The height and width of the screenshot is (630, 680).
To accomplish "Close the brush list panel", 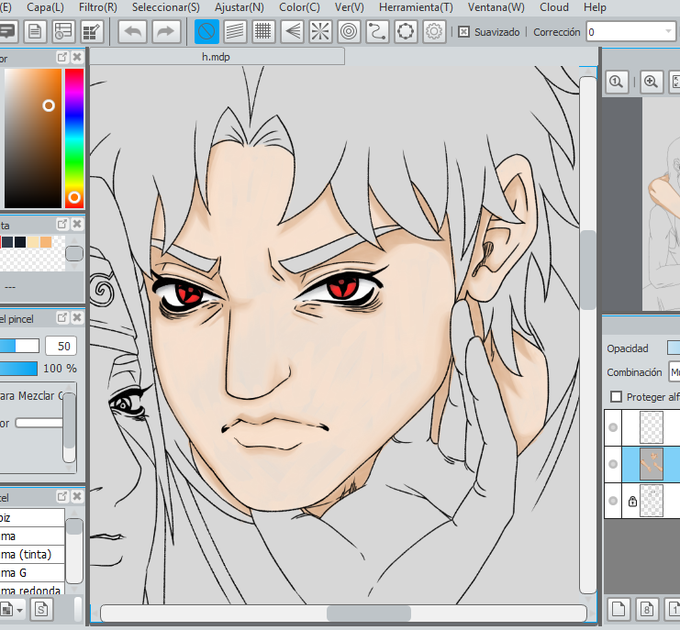I will click(77, 496).
